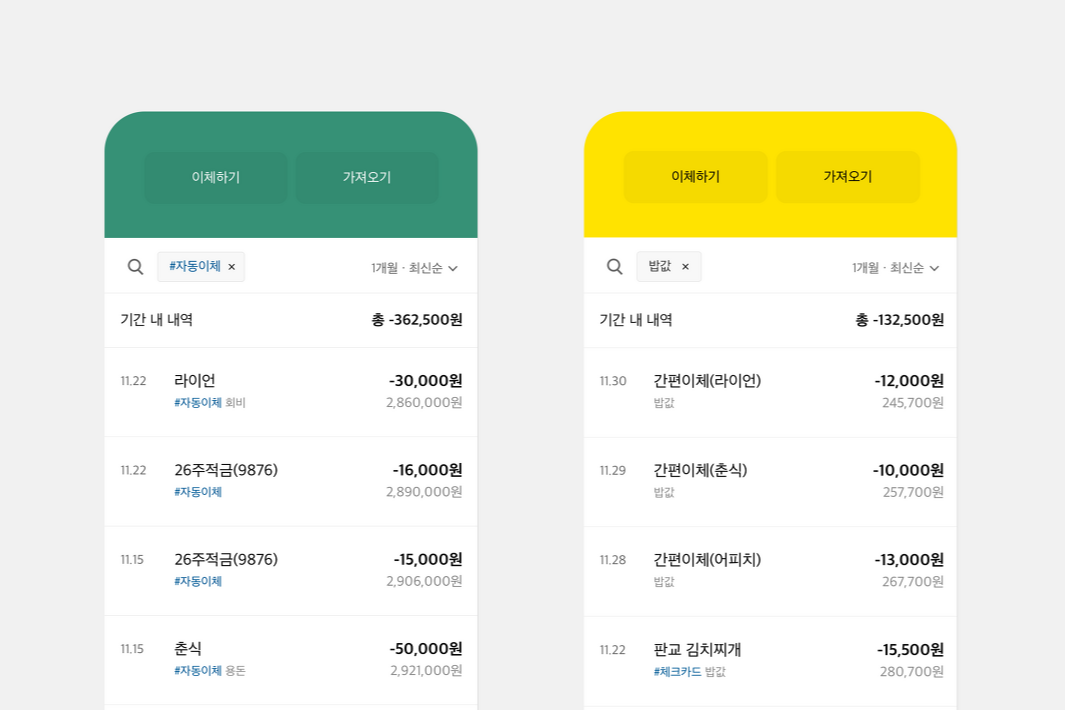Tap the 용돈 memo under 춘식
Viewport: 1065px width, 710px height.
pos(235,671)
